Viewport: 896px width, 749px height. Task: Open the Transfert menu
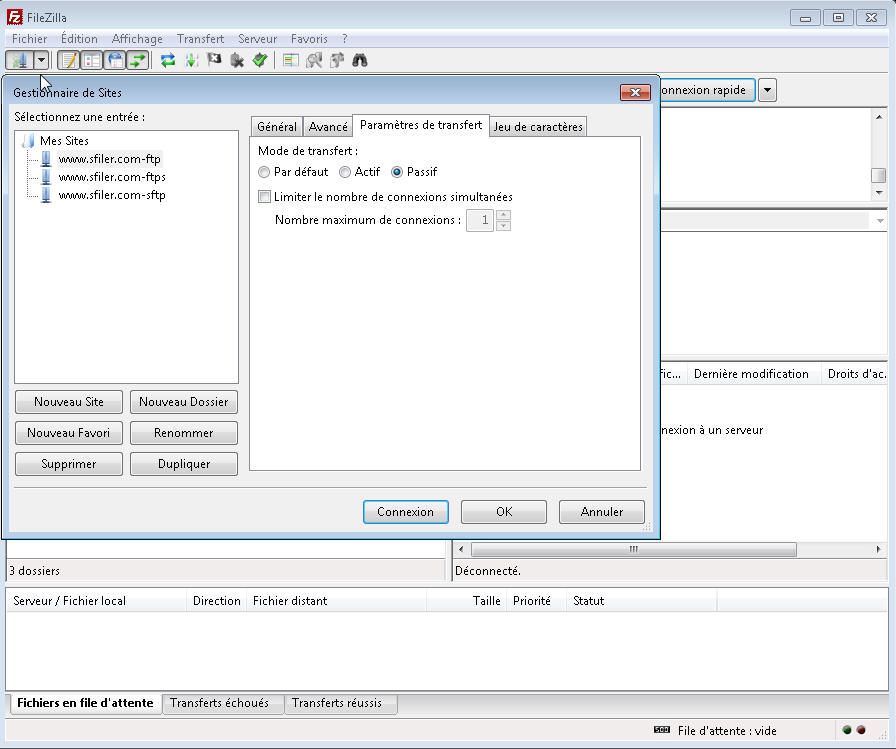tap(201, 39)
